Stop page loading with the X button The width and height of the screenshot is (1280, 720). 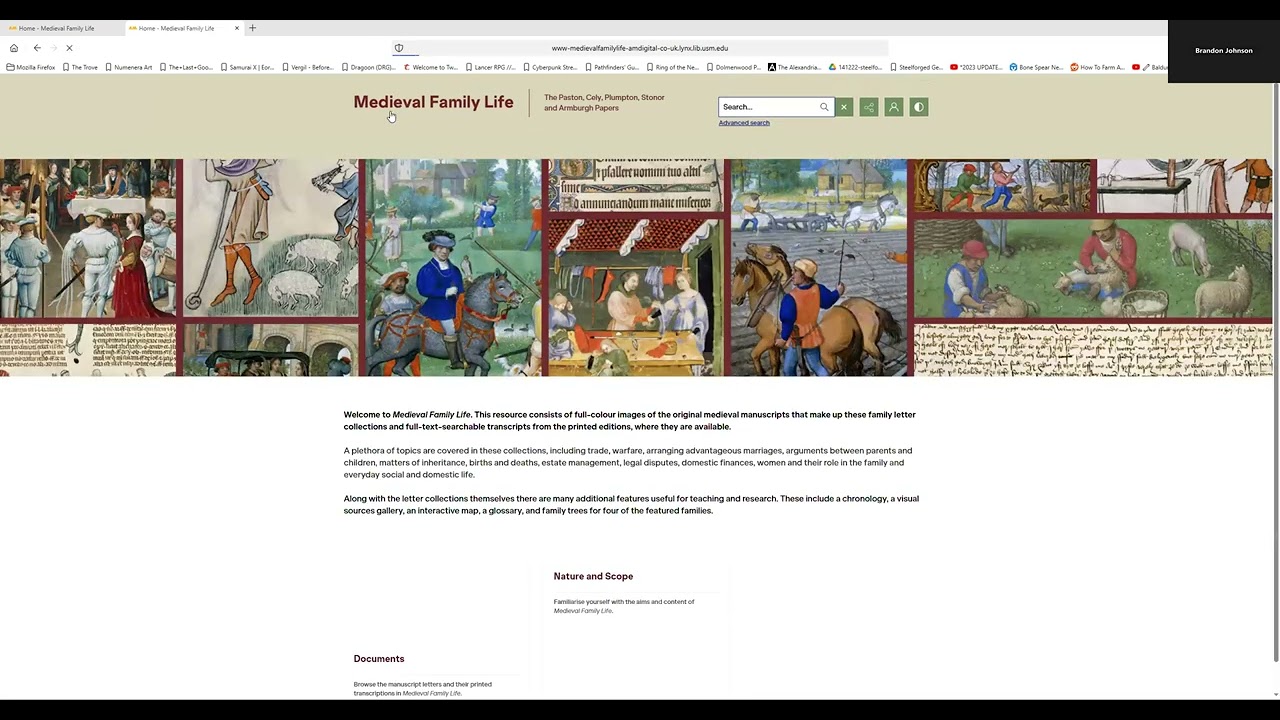[x=69, y=48]
